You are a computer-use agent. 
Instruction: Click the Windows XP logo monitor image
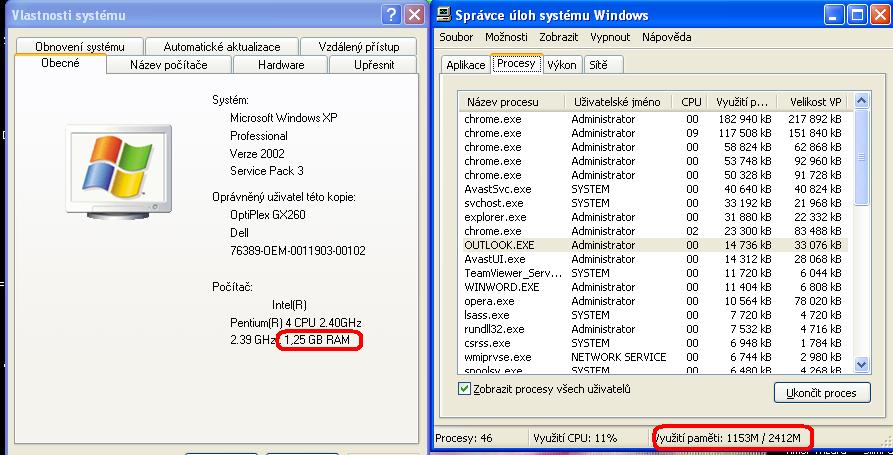coord(118,172)
